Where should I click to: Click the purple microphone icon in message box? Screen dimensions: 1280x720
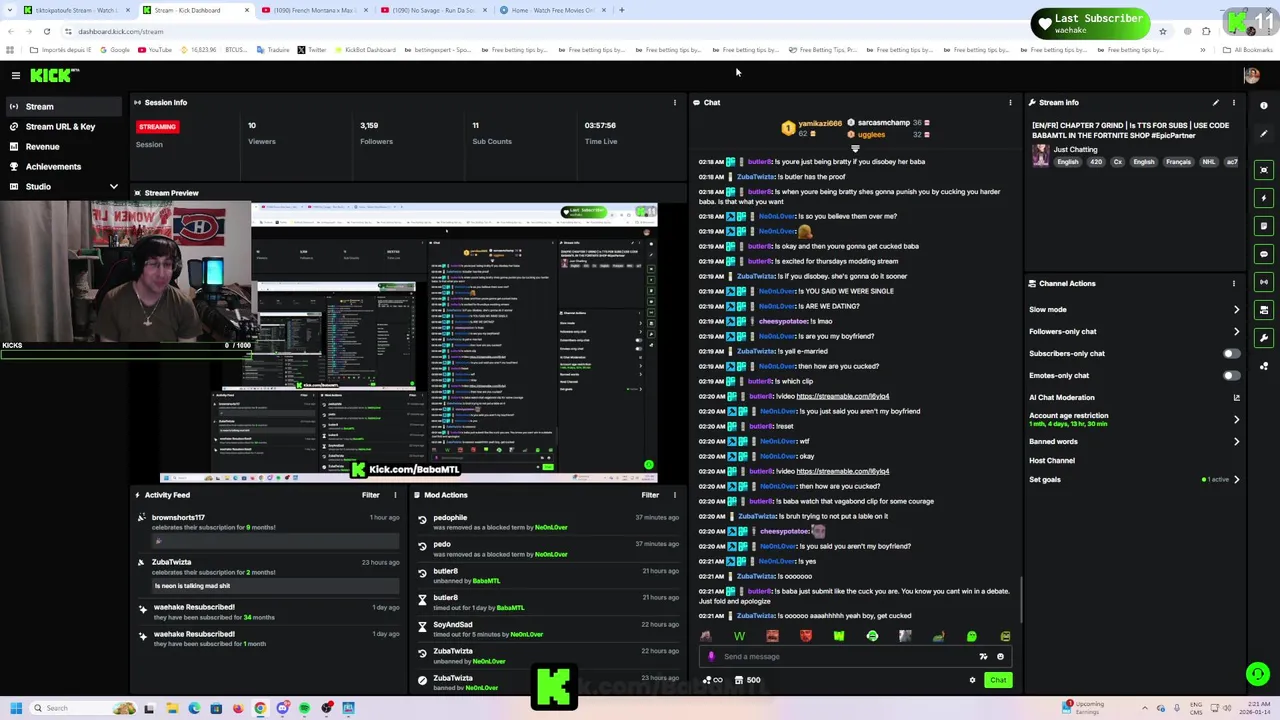coord(711,657)
